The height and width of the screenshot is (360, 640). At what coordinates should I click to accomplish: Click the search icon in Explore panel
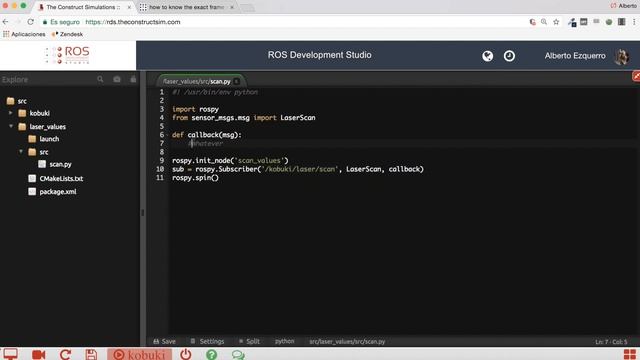point(100,79)
